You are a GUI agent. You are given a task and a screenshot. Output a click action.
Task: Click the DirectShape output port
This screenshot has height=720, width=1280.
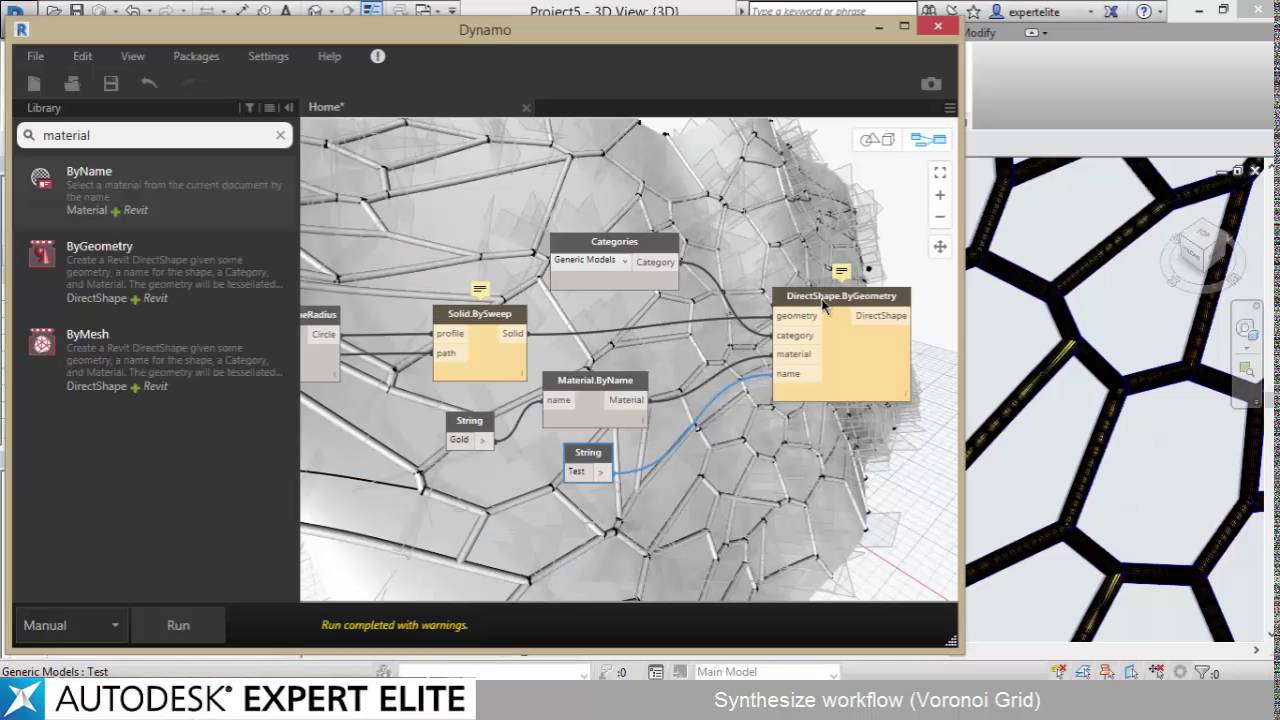[881, 316]
